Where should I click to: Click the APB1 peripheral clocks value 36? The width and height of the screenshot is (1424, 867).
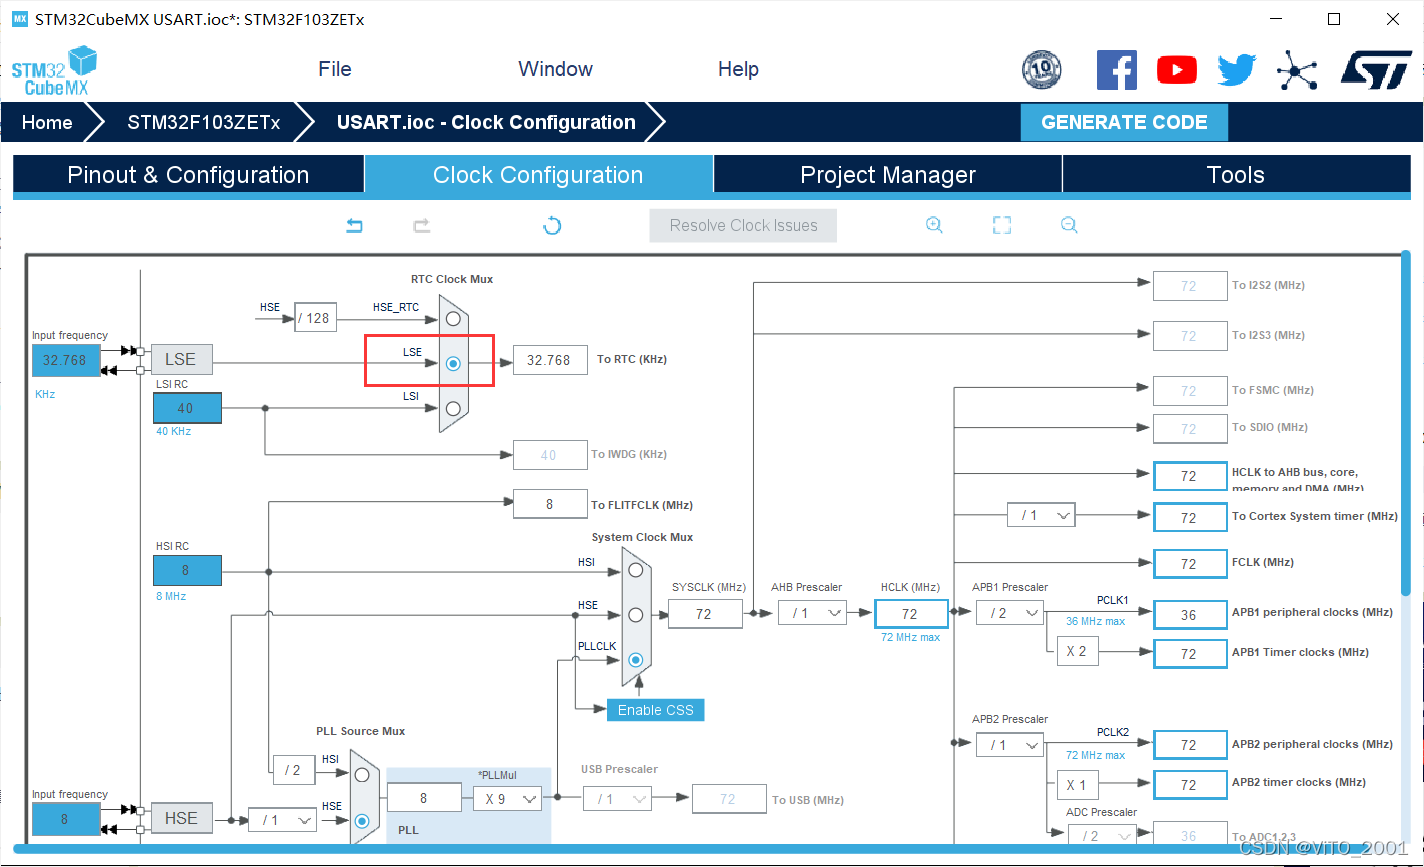point(1190,615)
